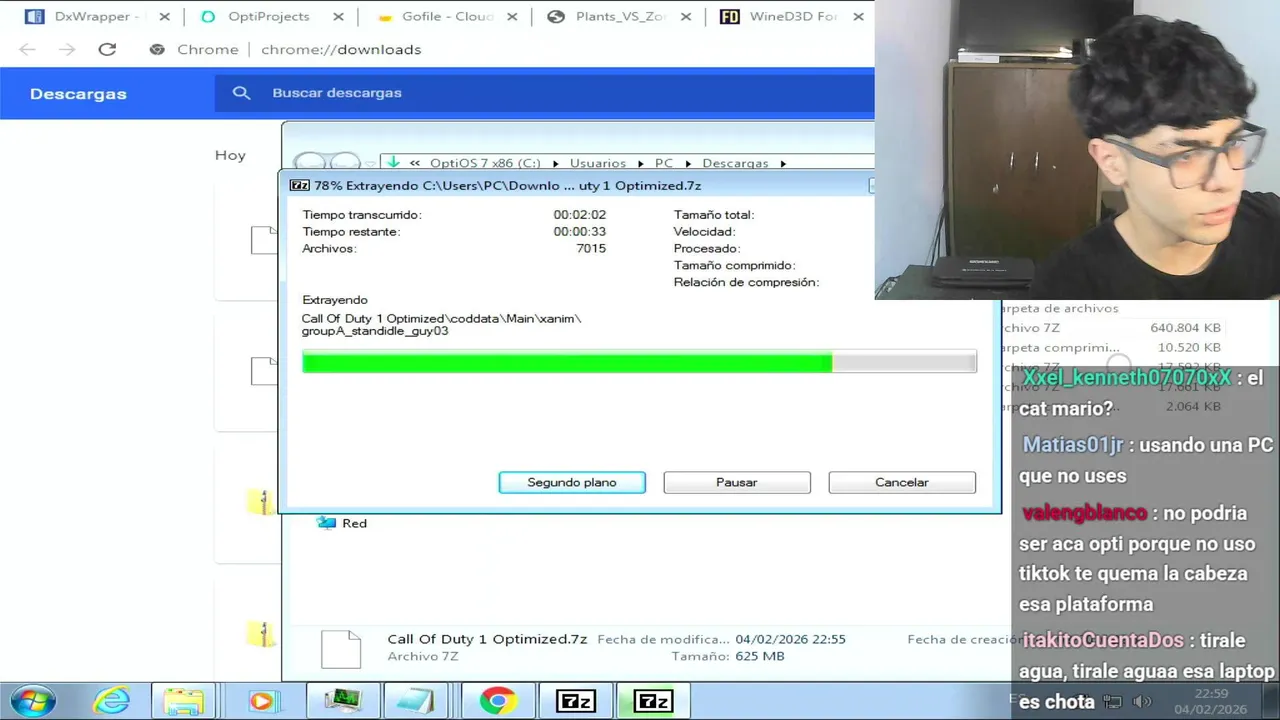Click the PC breadcrumb in Explorer

tap(664, 163)
